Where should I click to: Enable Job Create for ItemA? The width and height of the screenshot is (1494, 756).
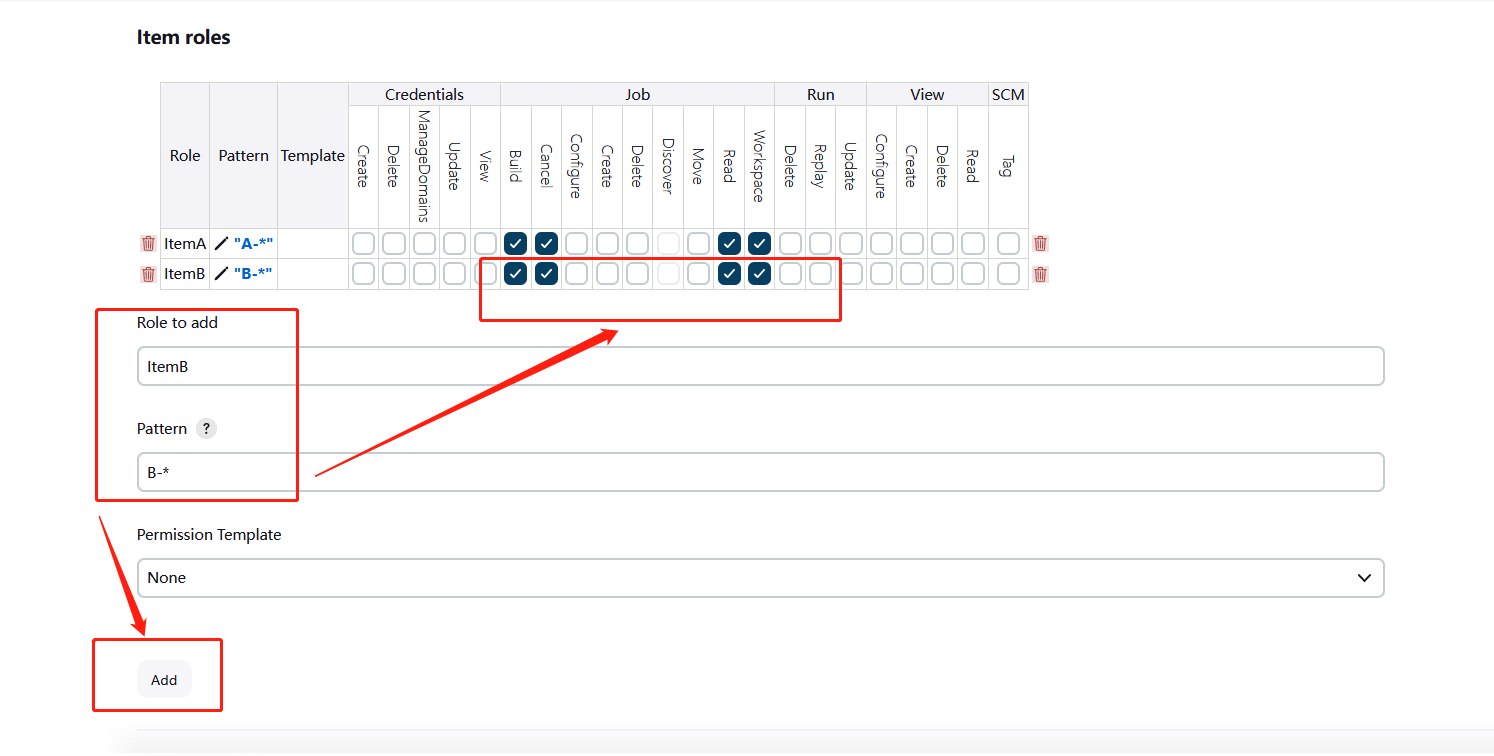(607, 243)
